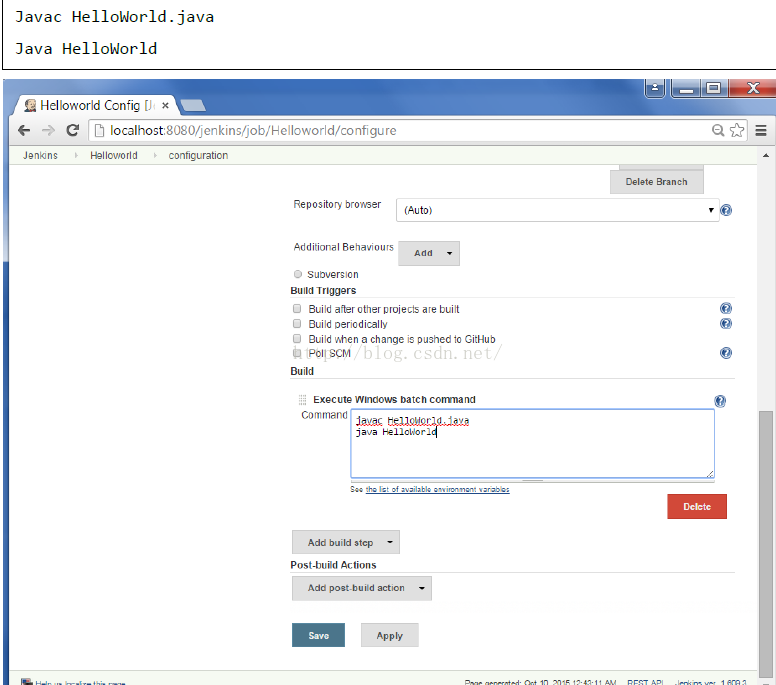Click the configuration breadcrumb
This screenshot has height=685, width=776.
tap(198, 155)
